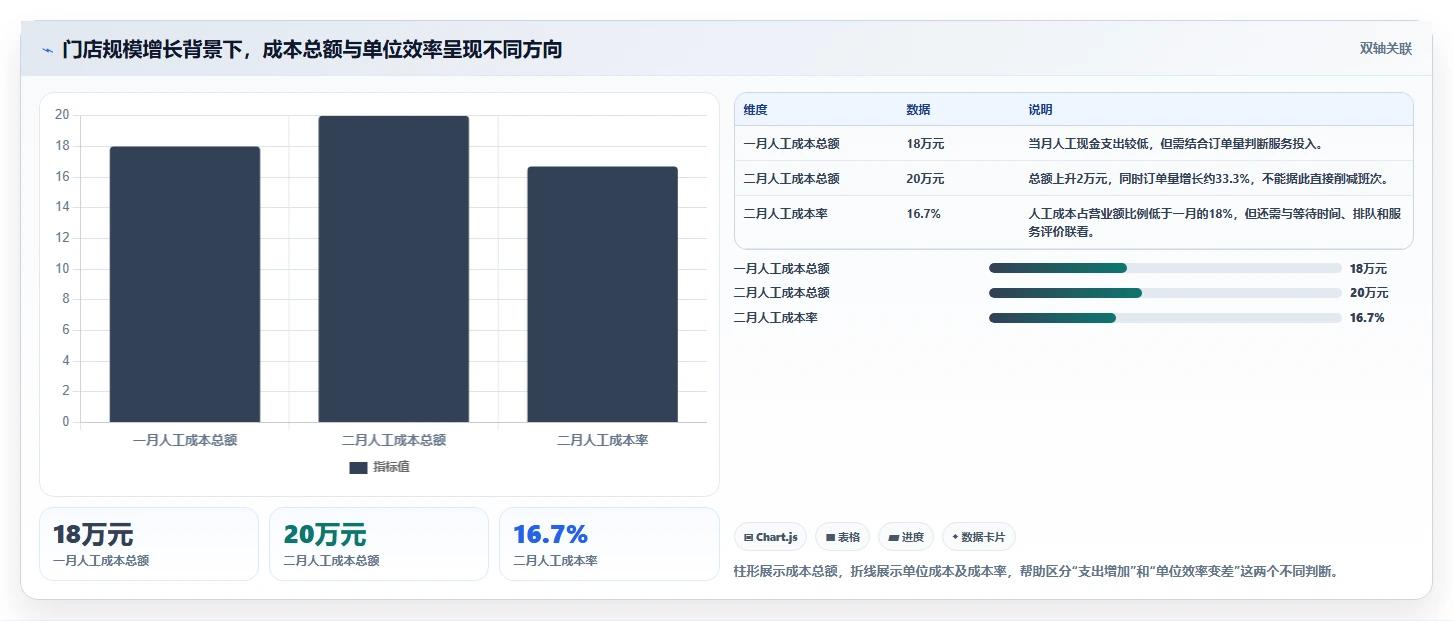
Task: Toggle the 指标值 legend swatch
Action: 358,467
